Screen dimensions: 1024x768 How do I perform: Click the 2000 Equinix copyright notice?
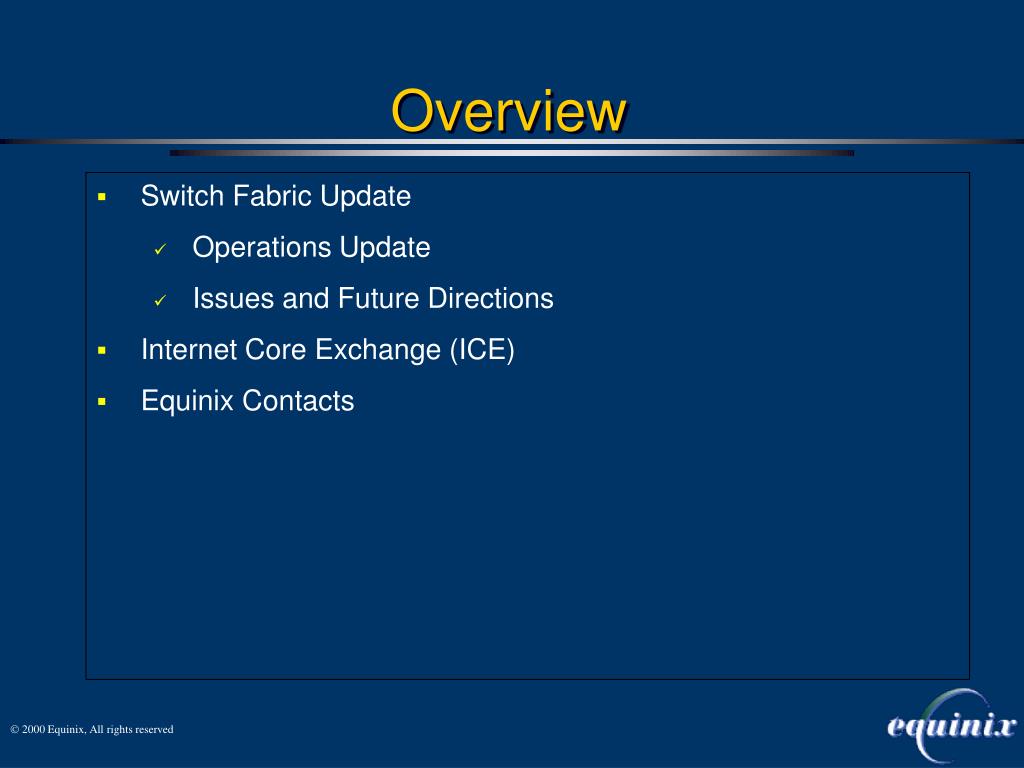tap(92, 729)
